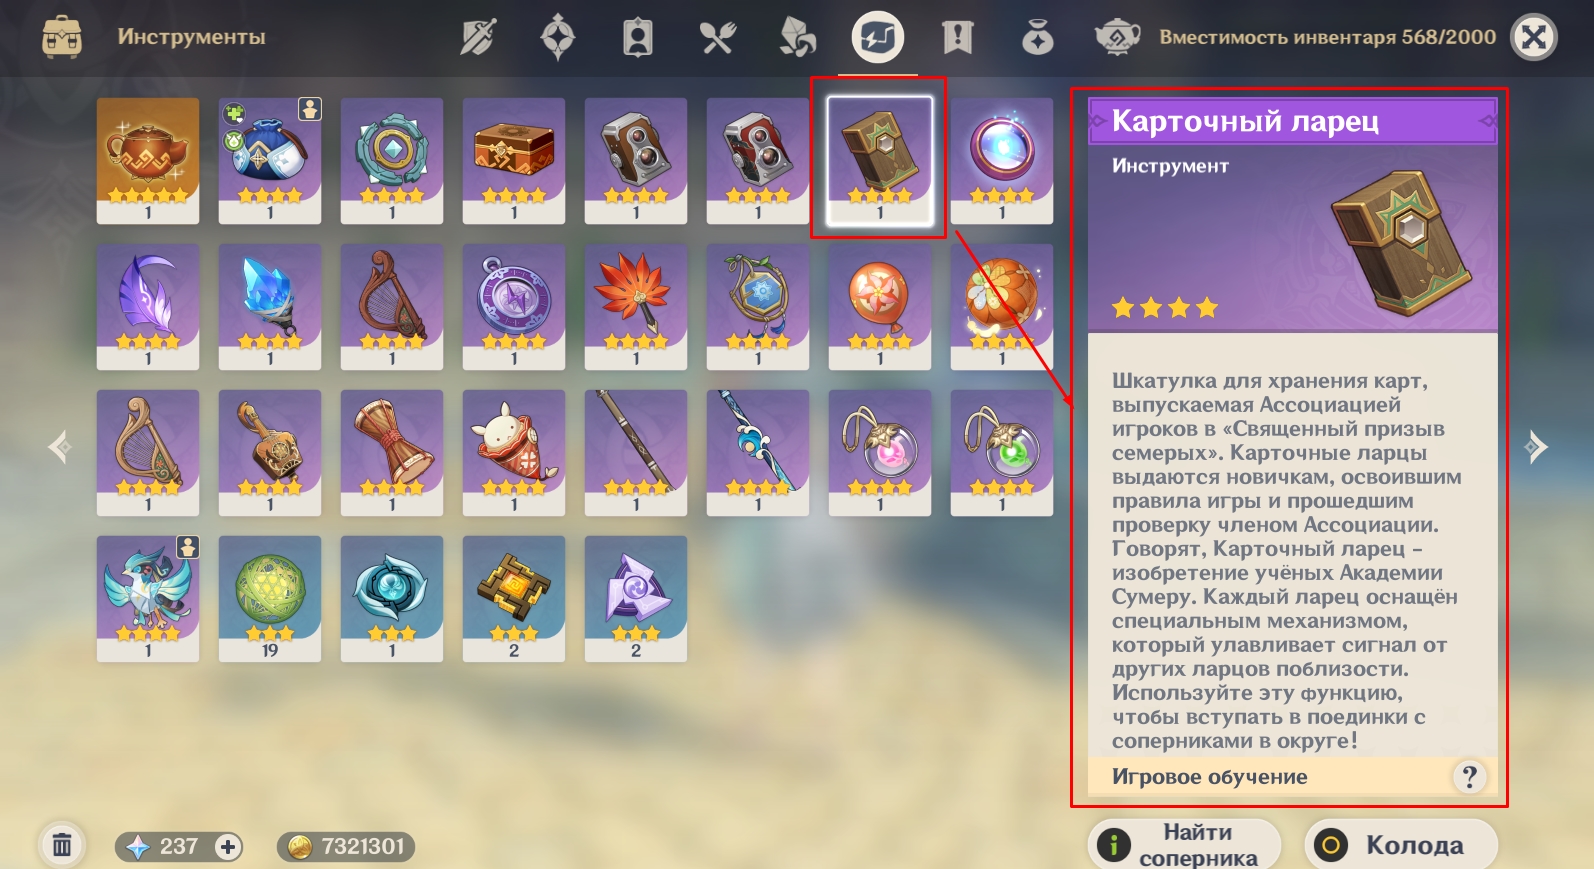This screenshot has height=869, width=1594.
Task: Add primogems with the plus button
Action: 228,847
